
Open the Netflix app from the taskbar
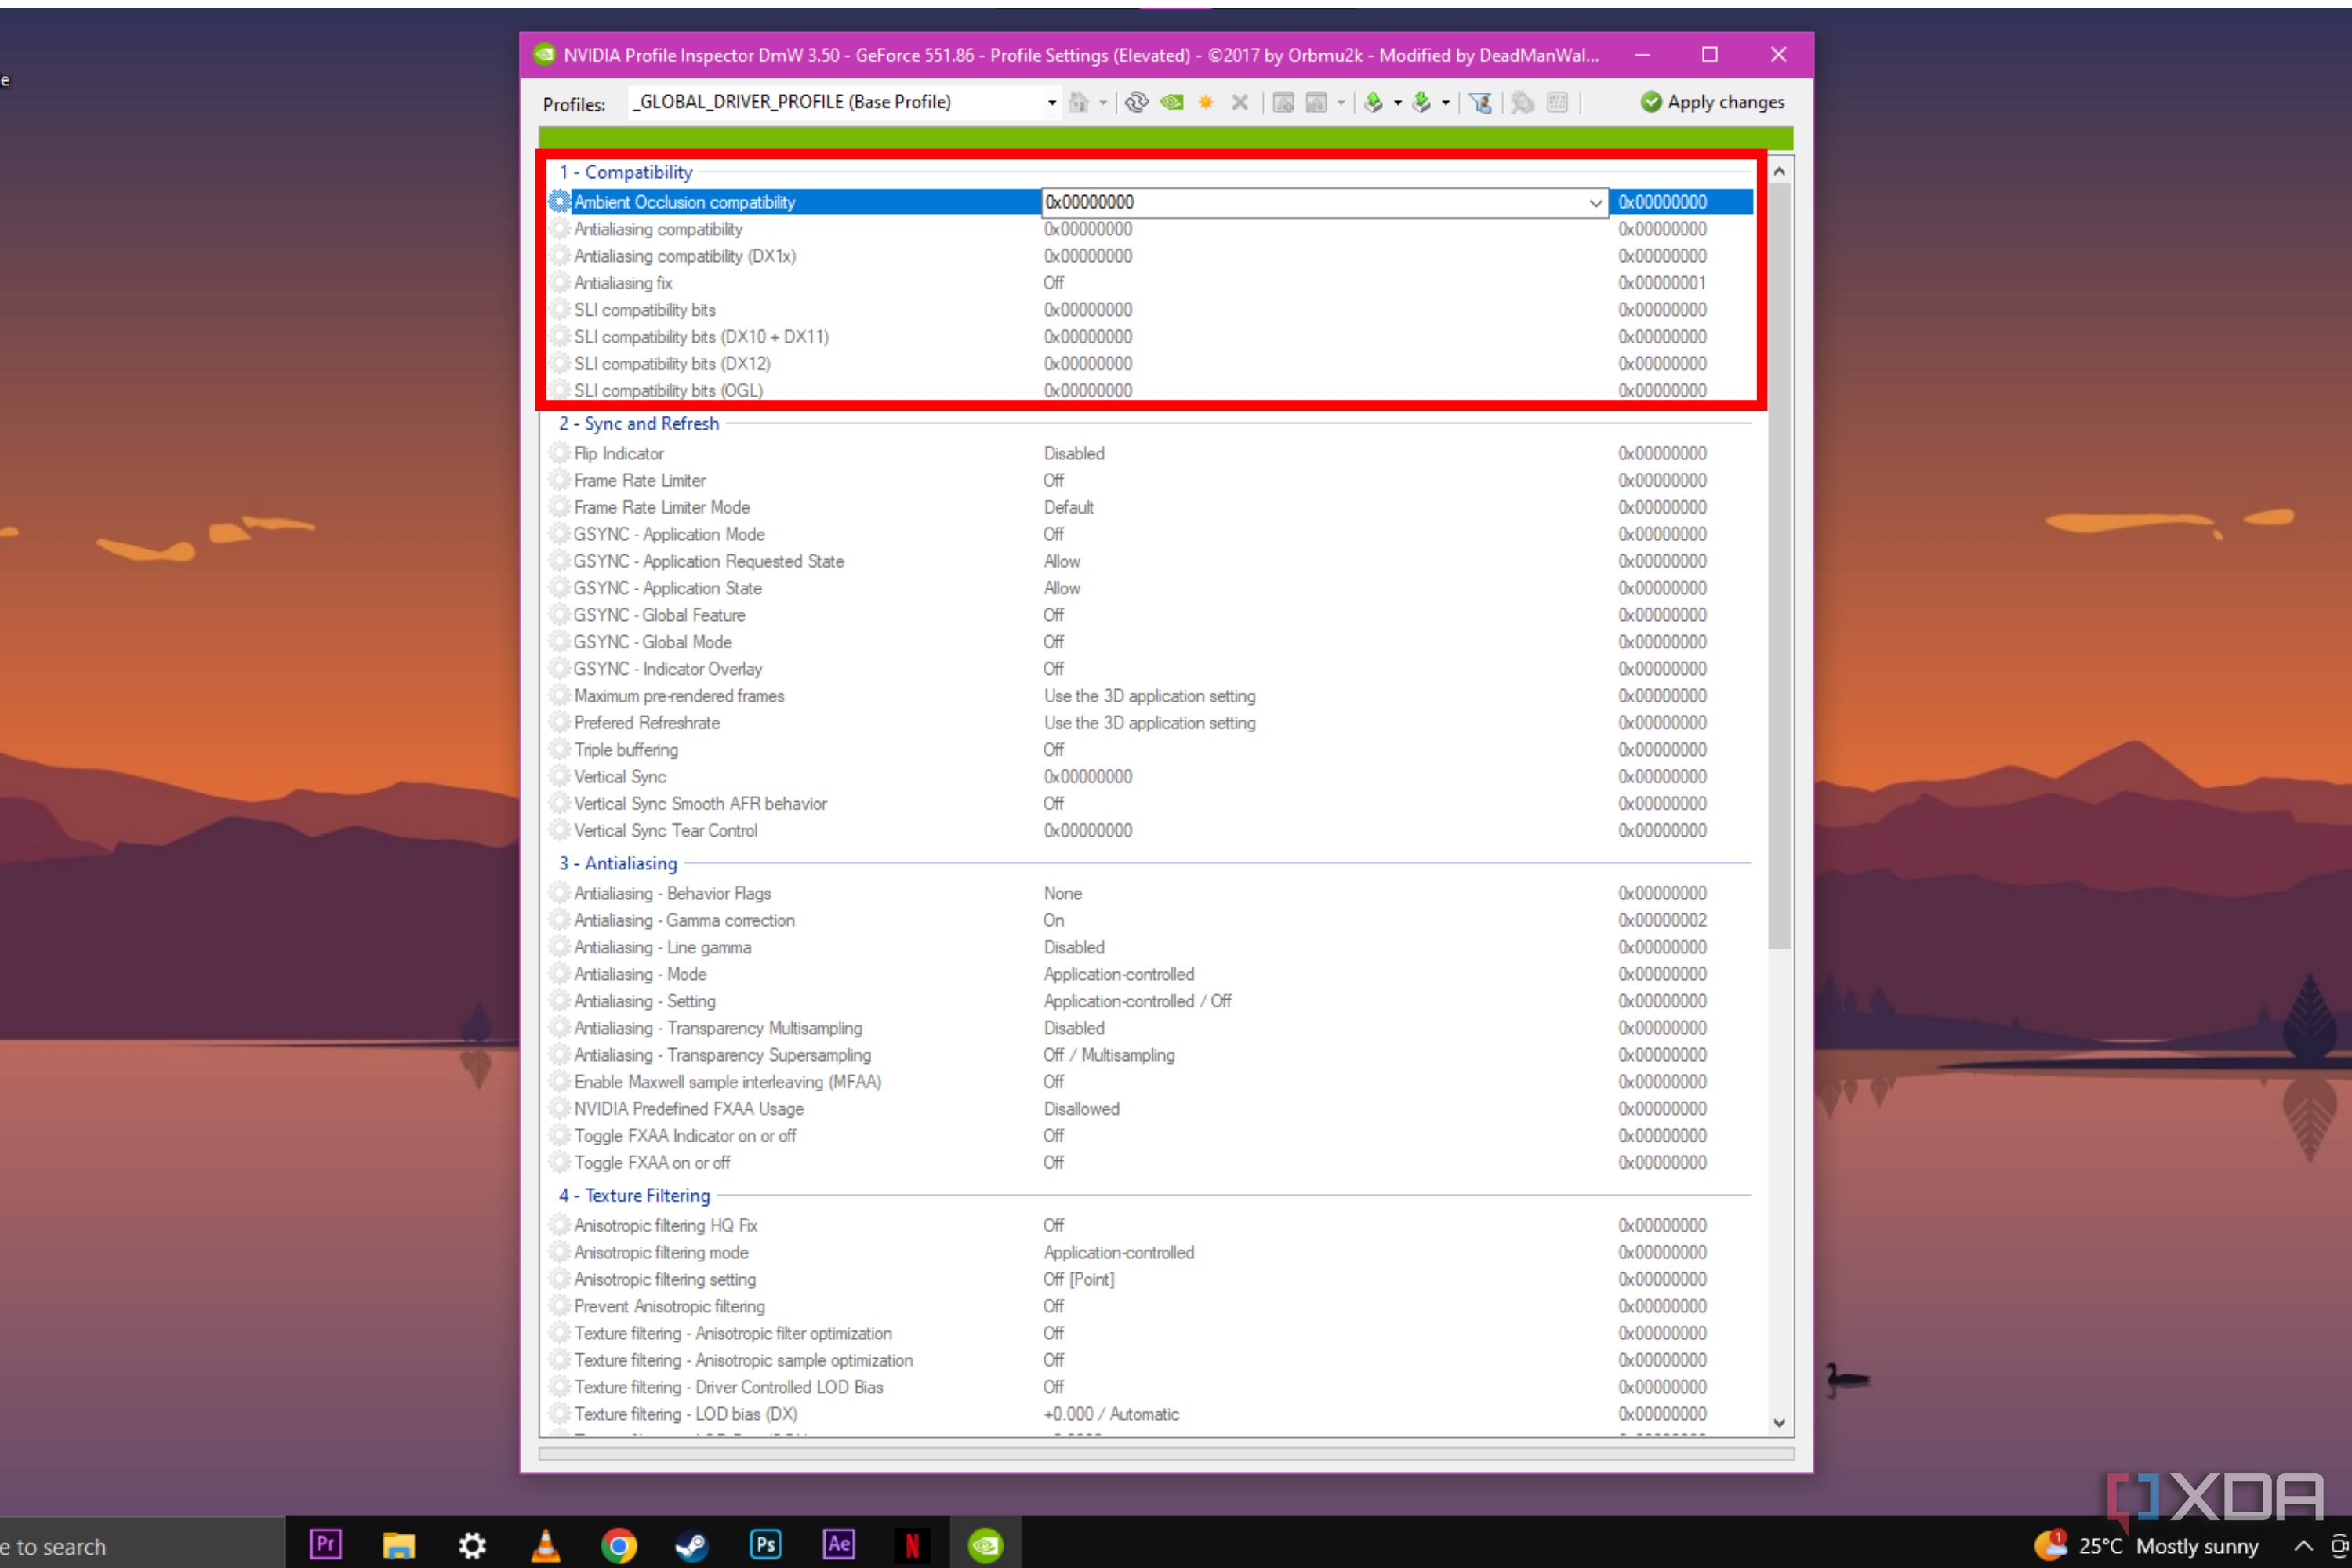coord(912,1545)
